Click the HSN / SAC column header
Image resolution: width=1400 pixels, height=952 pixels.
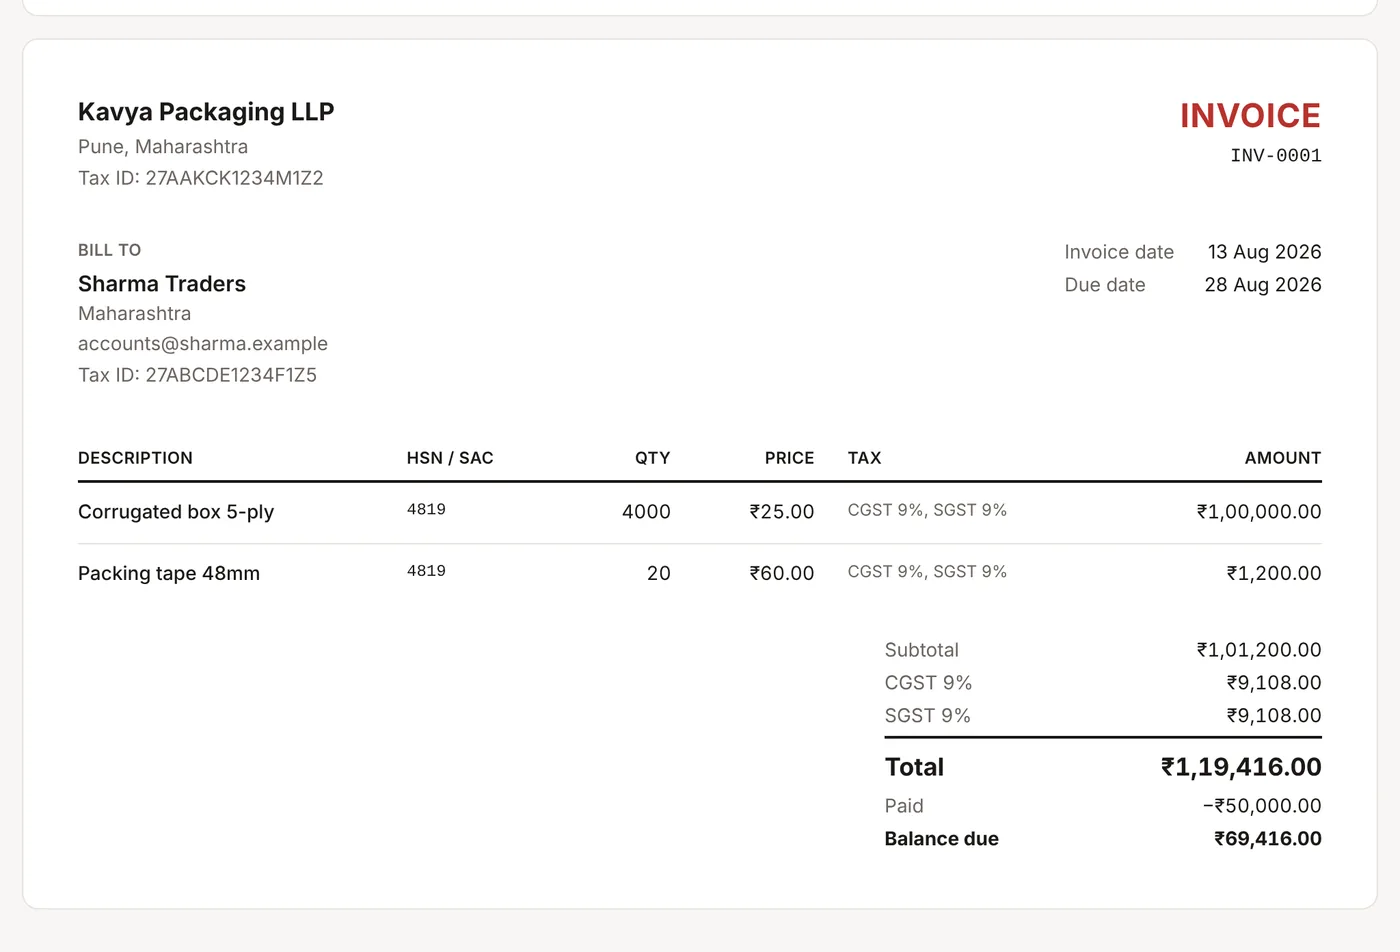(450, 458)
